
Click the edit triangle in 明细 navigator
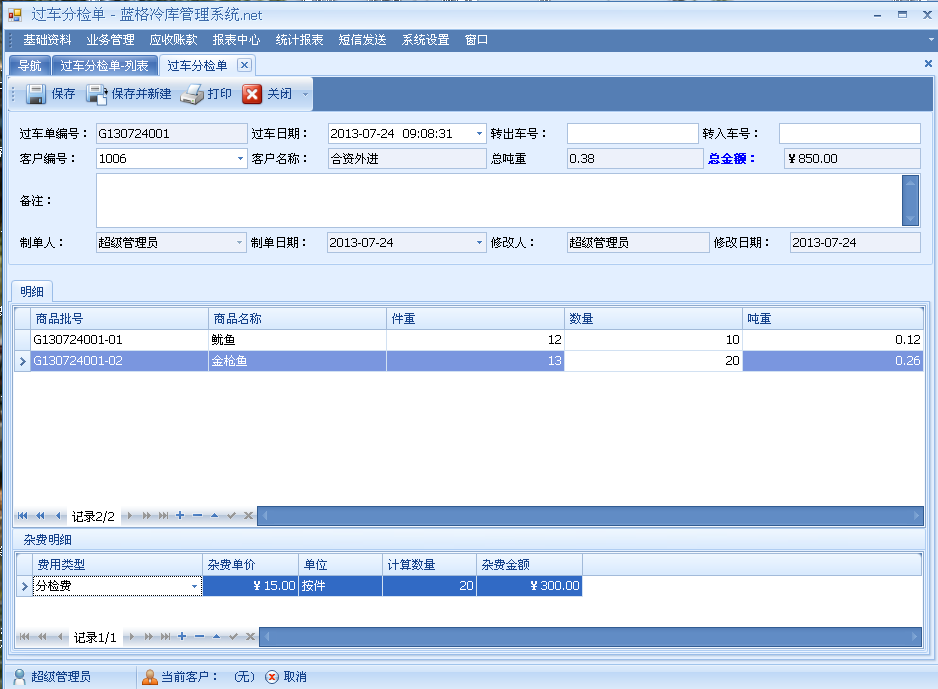214,516
